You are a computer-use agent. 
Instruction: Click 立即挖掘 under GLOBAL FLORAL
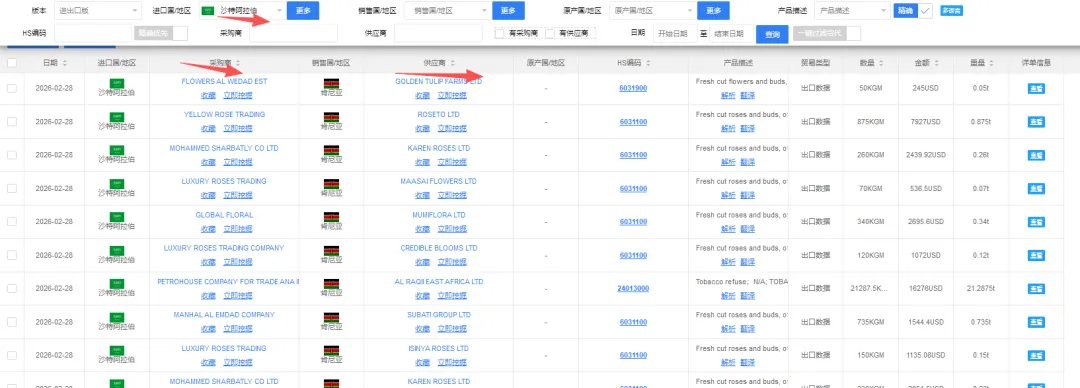click(x=238, y=229)
